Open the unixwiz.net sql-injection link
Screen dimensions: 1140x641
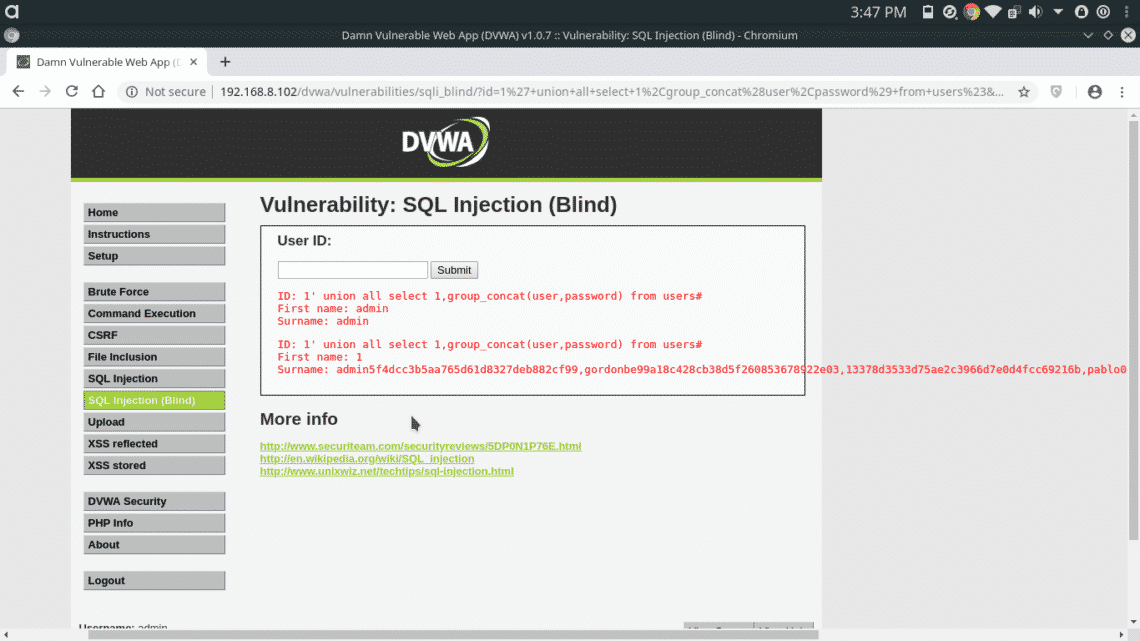(x=387, y=471)
